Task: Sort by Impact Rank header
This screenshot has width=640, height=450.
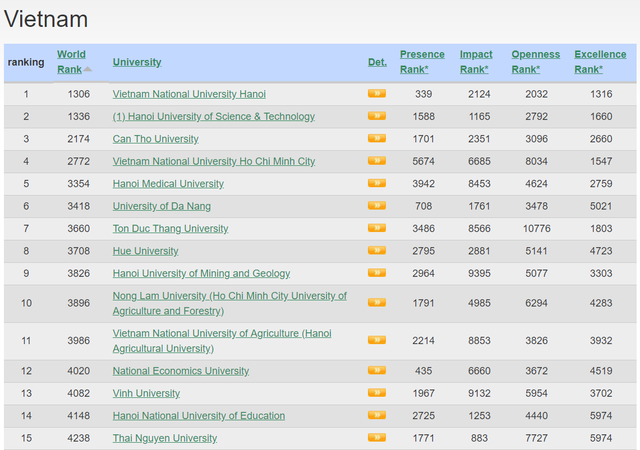Action: coord(475,62)
